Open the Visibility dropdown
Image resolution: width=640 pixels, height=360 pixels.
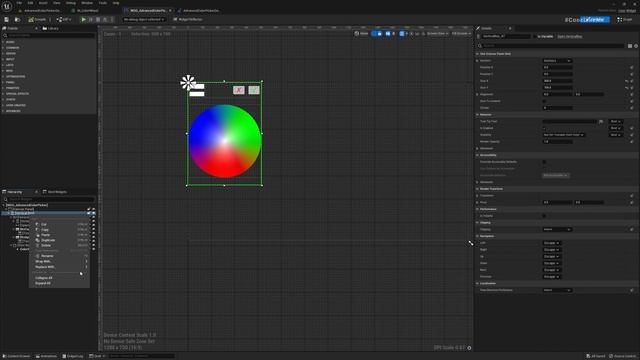(564, 135)
